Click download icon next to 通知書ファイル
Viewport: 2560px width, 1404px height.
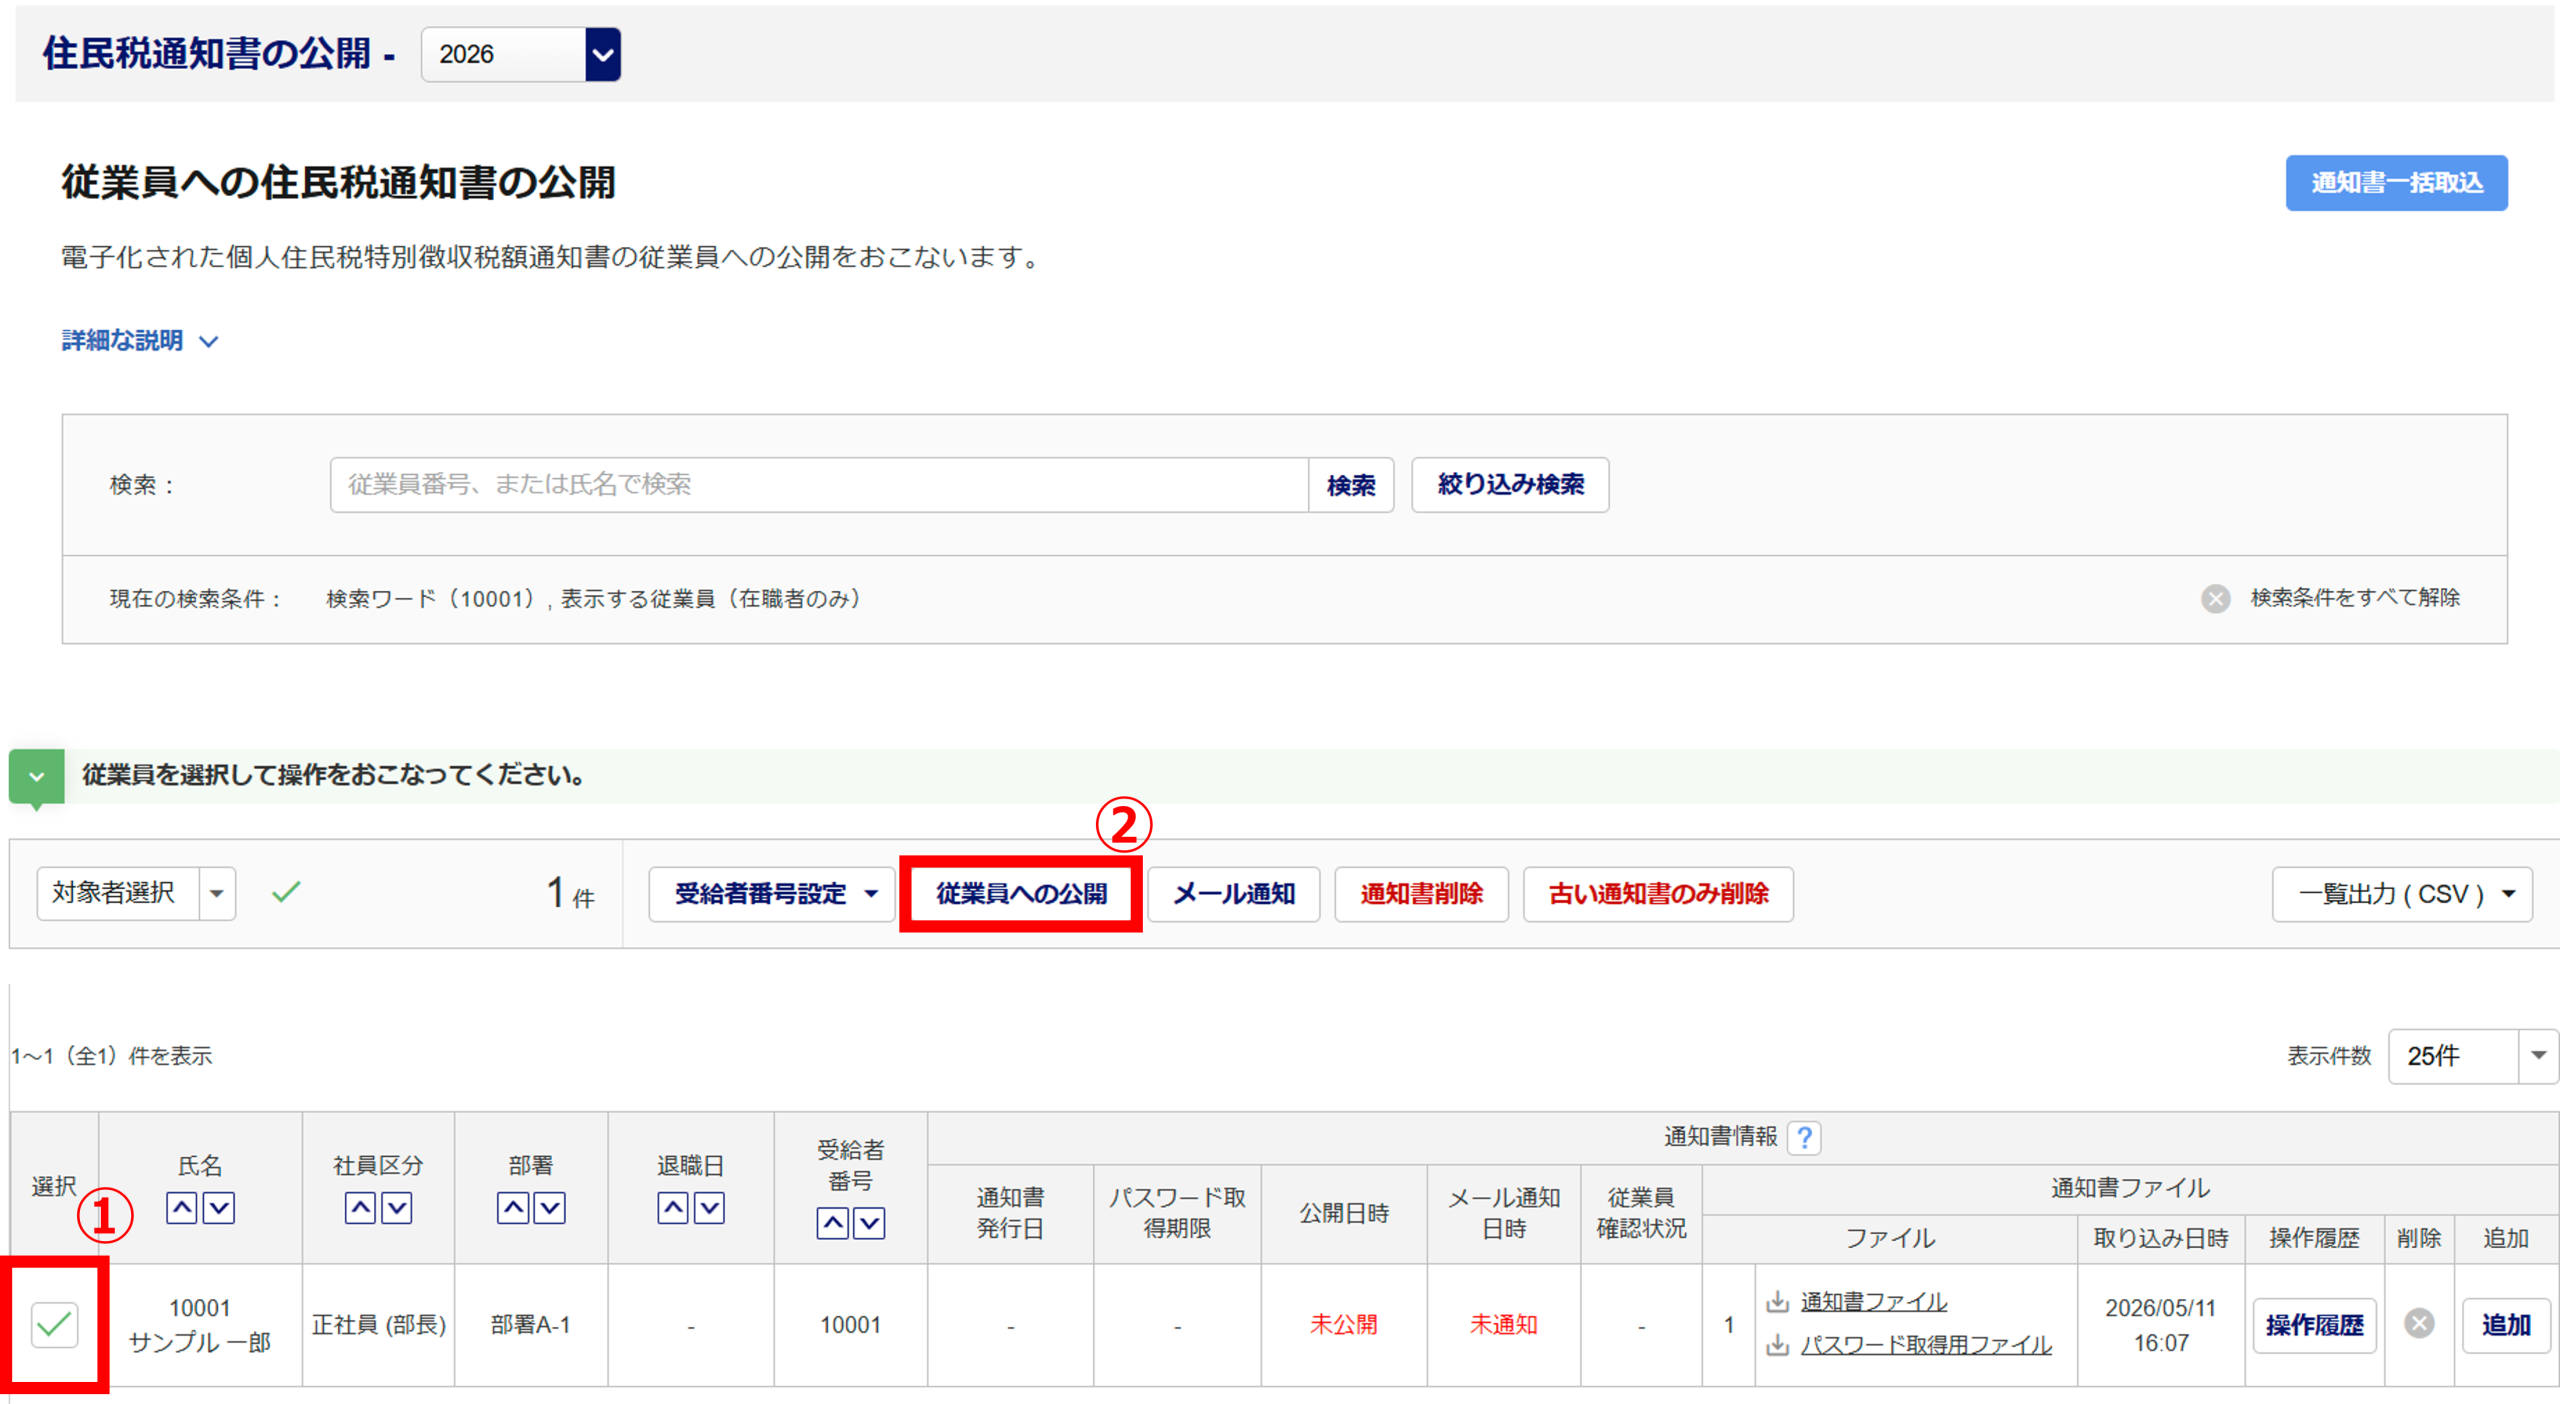pyautogui.click(x=1777, y=1301)
